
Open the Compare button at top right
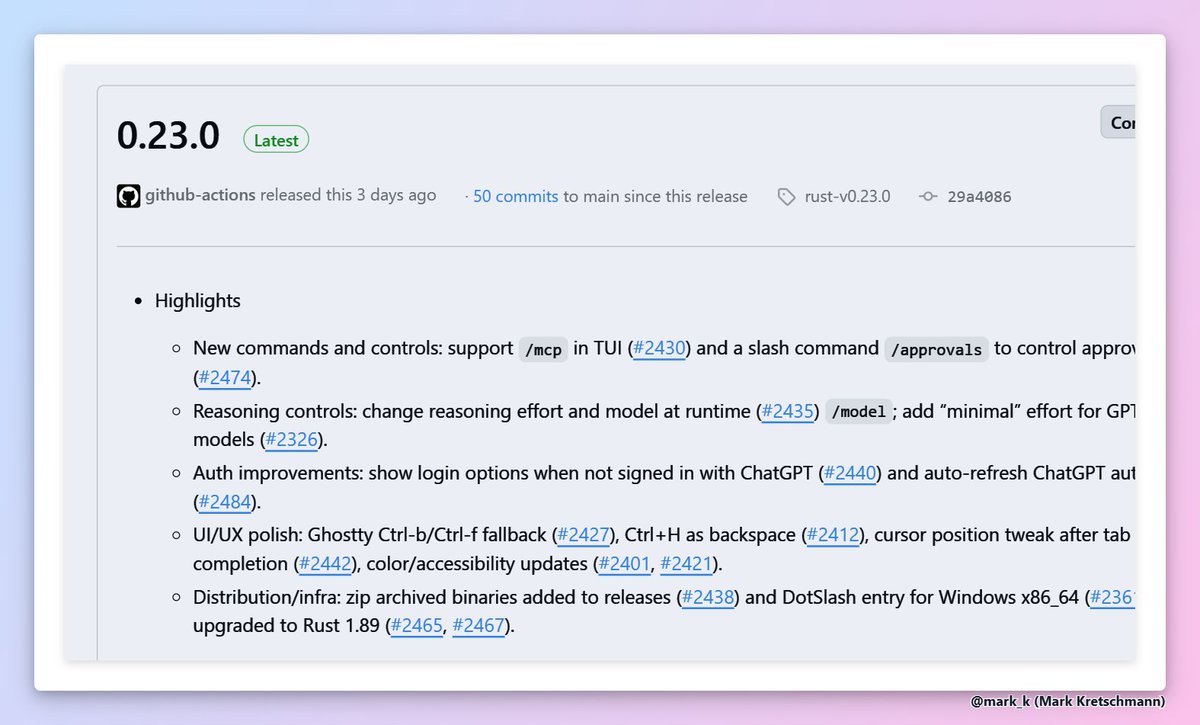click(1125, 122)
